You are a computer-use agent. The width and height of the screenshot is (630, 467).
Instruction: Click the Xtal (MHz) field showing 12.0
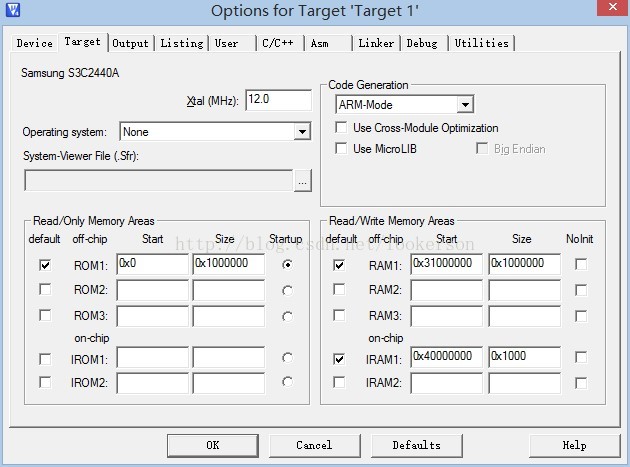pos(278,100)
